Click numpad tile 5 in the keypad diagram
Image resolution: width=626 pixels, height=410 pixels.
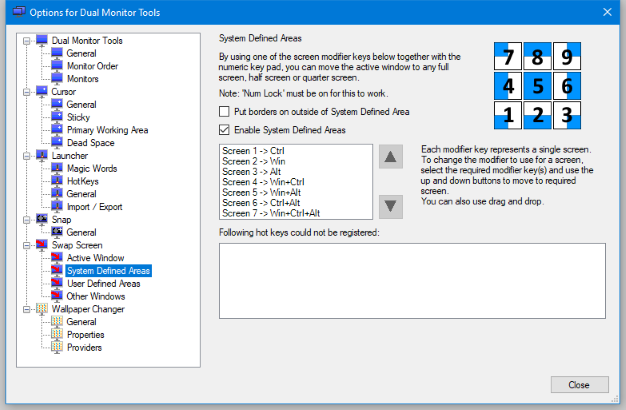click(537, 86)
